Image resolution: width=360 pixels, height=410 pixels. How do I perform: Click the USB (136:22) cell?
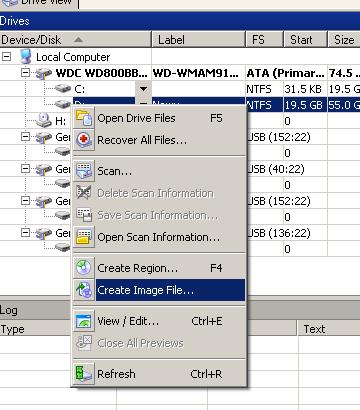278,233
